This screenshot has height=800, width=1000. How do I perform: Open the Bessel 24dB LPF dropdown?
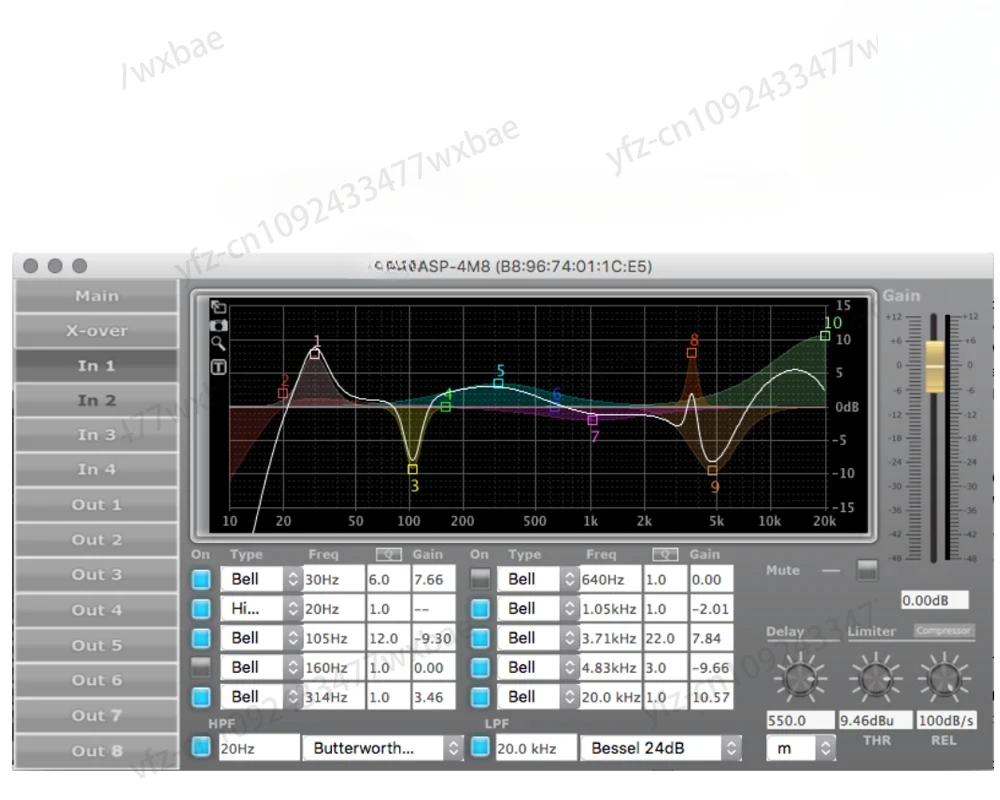click(661, 748)
